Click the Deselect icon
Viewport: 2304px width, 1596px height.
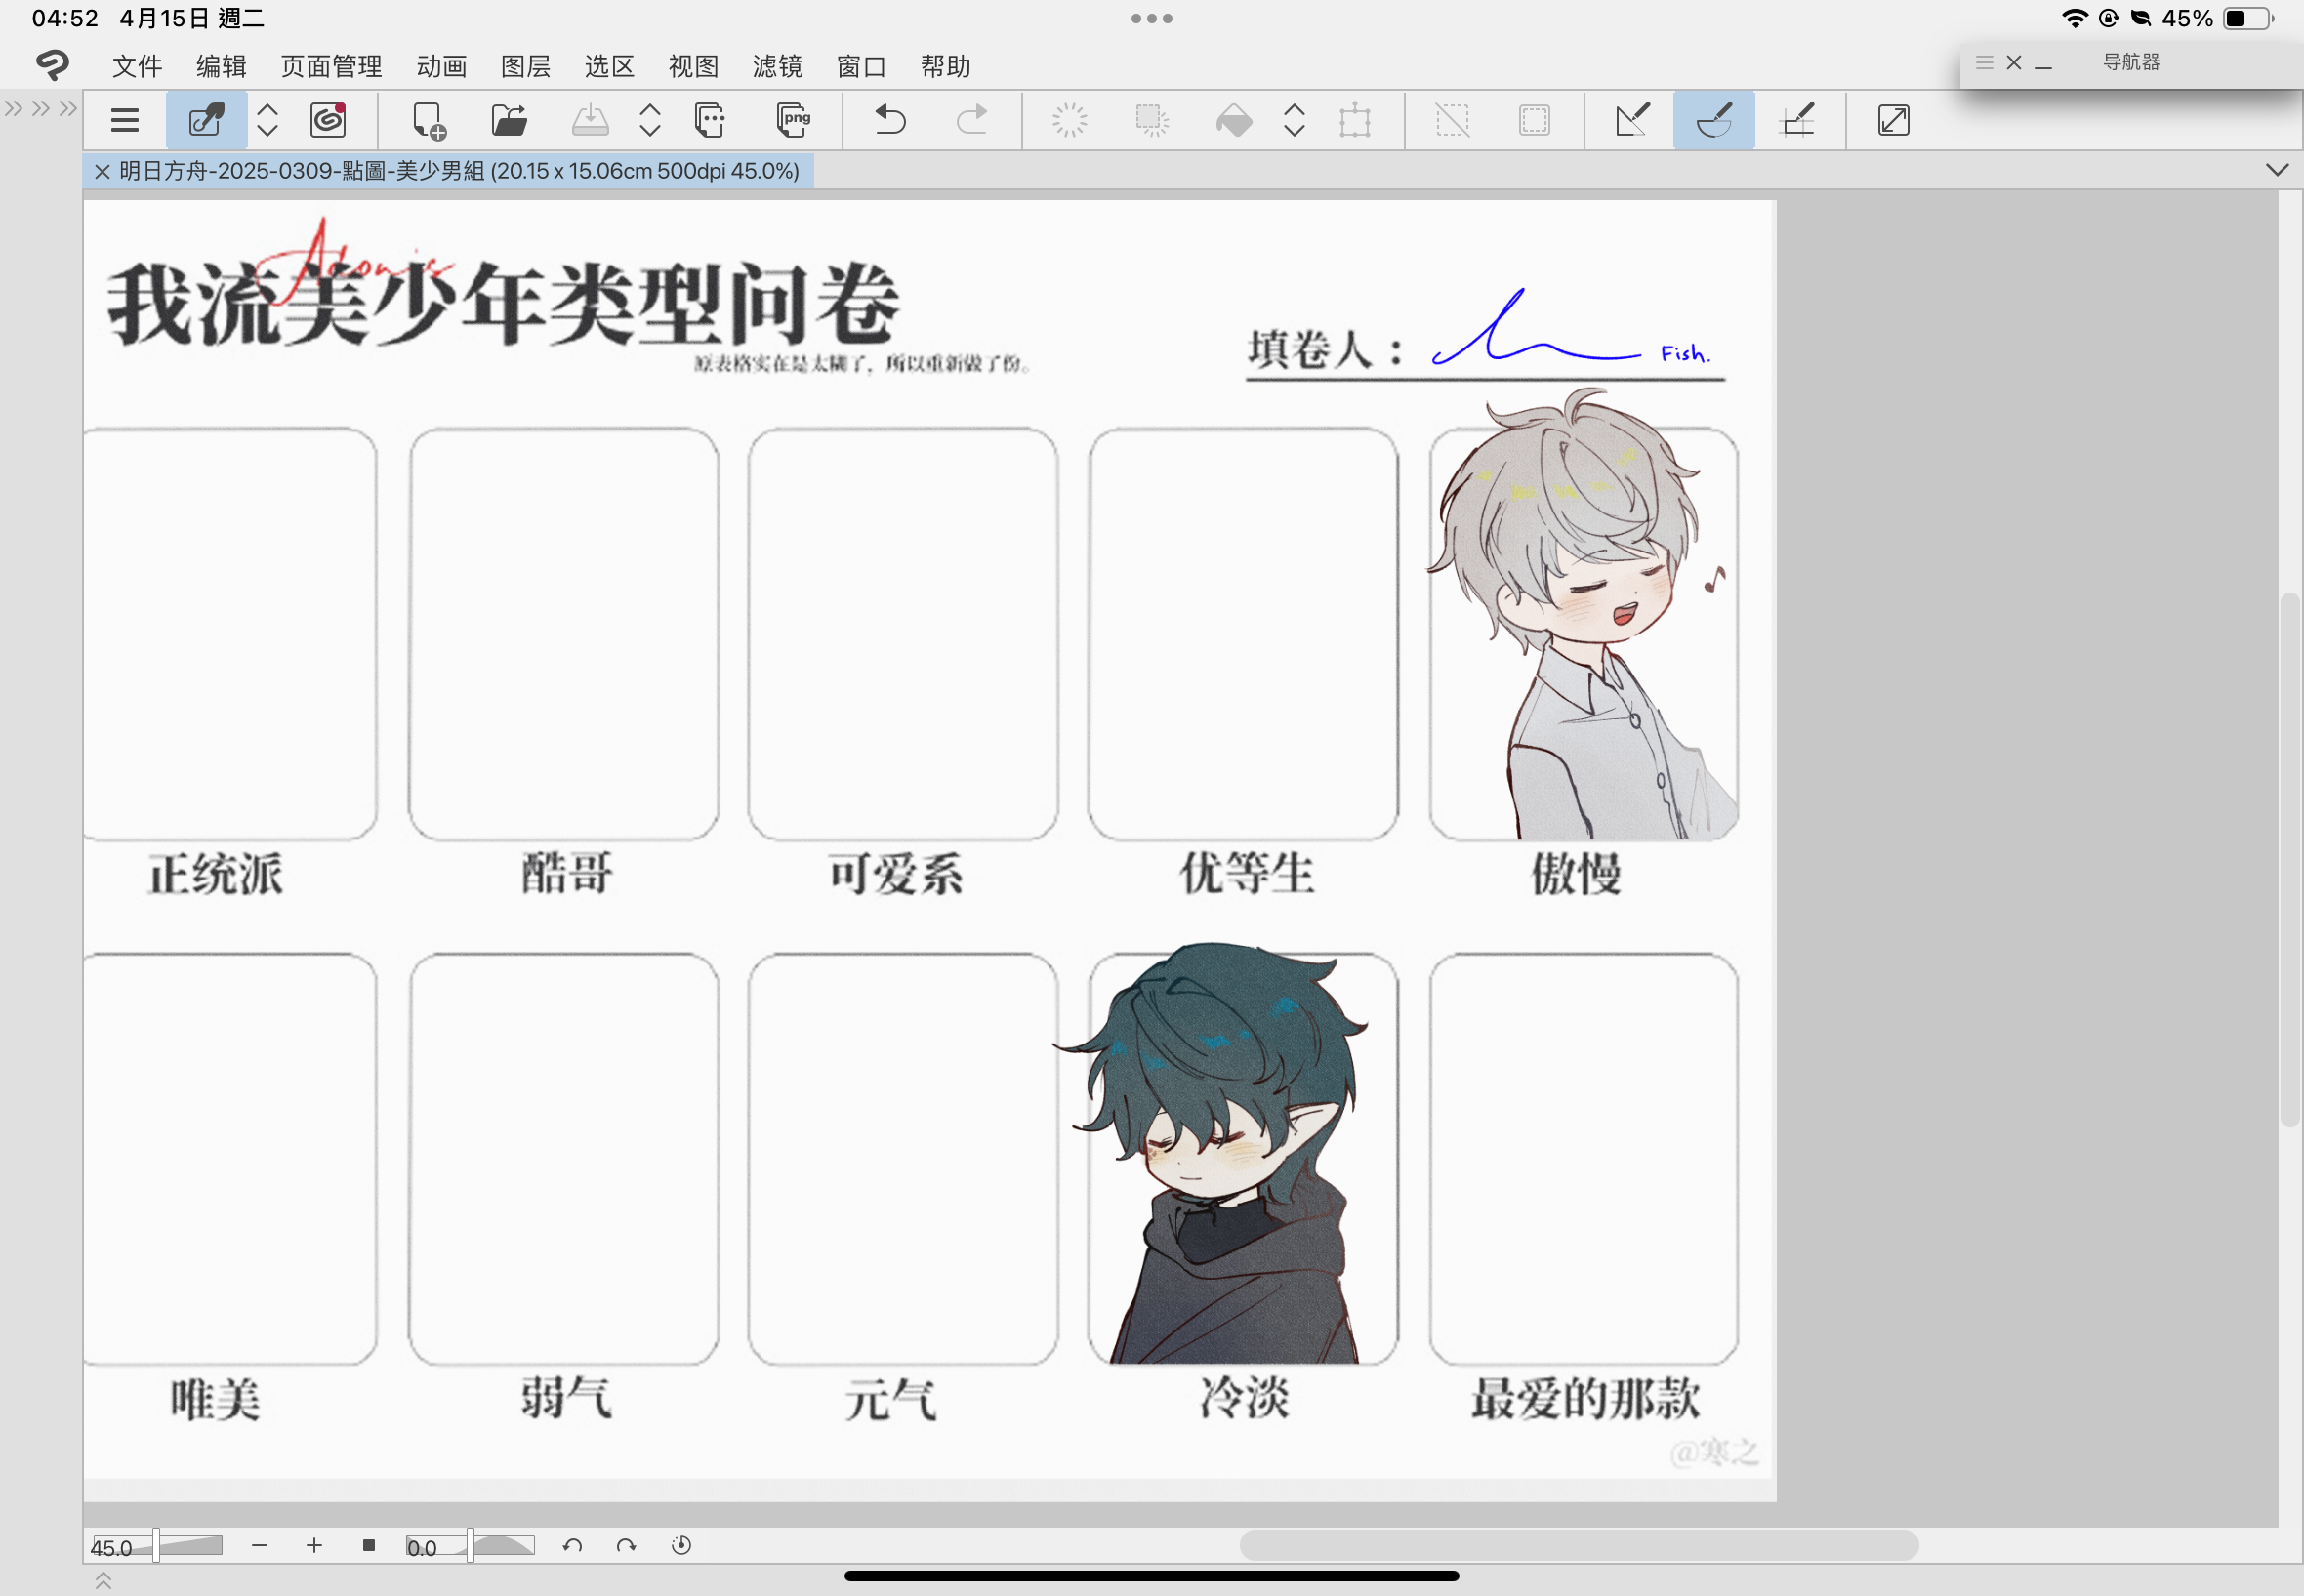[1452, 121]
